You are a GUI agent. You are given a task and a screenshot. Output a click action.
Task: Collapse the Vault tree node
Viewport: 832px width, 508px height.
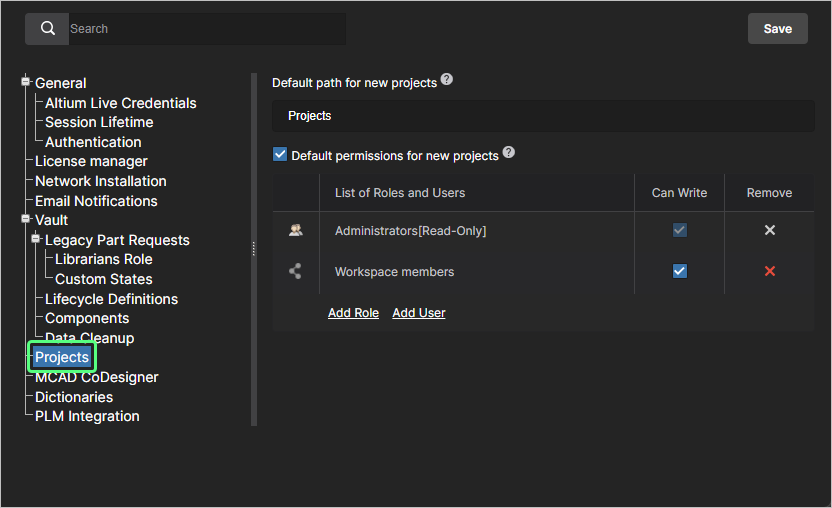pos(25,219)
